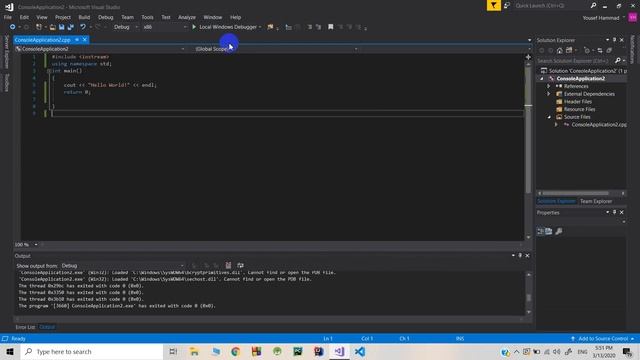This screenshot has height=360, width=640.
Task: Toggle word wrap in the Output panel
Action: pyautogui.click(x=240, y=265)
